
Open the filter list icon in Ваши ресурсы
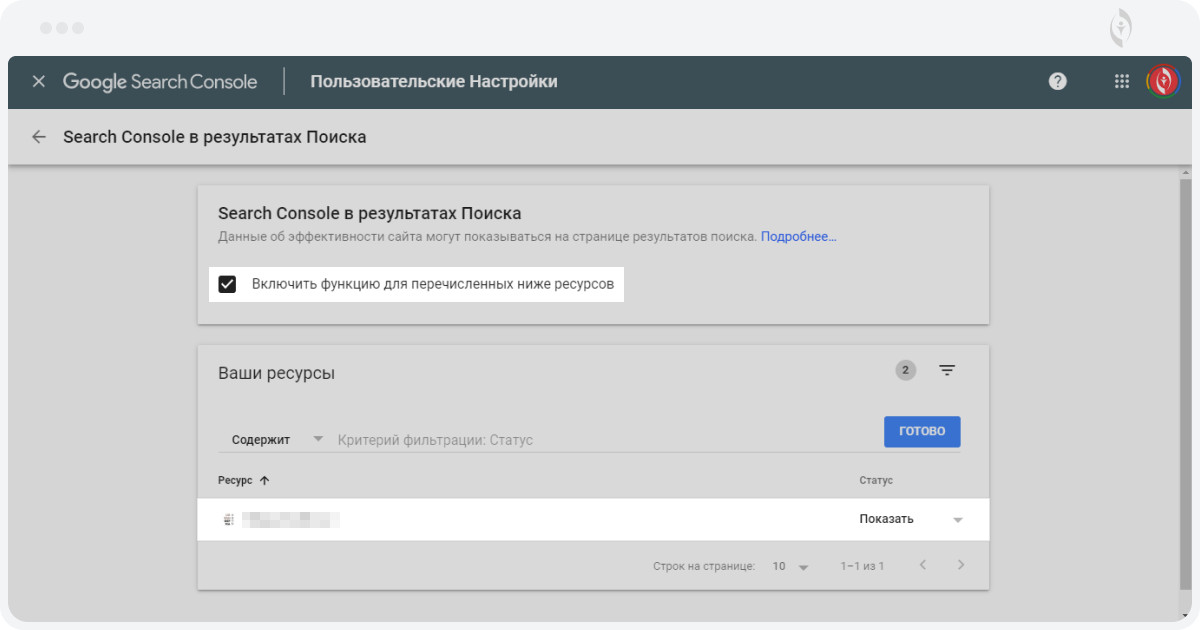tap(947, 370)
